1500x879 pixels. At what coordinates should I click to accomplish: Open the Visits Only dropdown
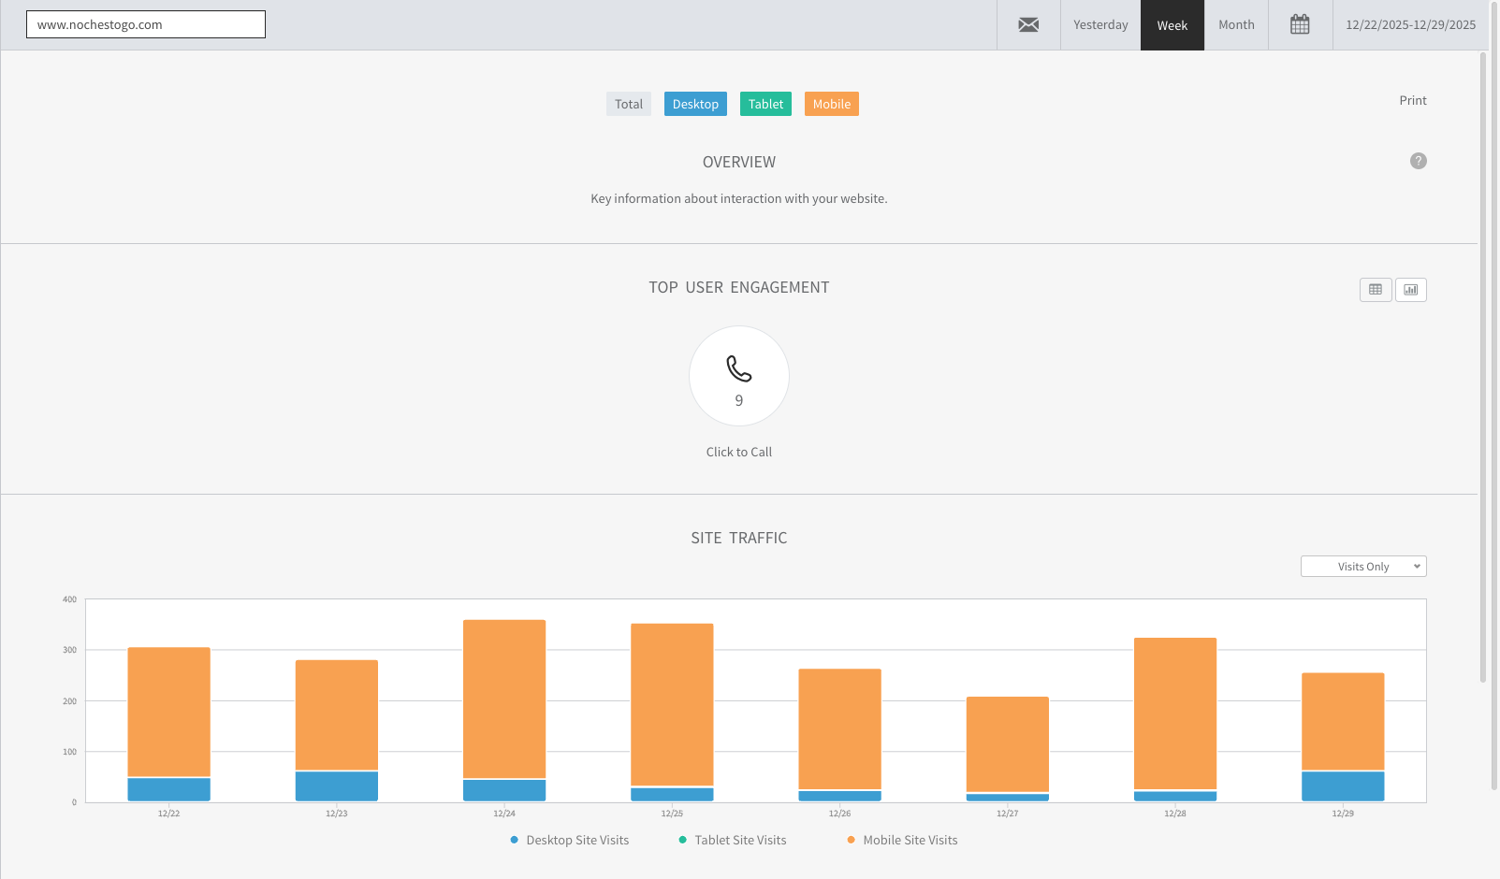point(1363,567)
